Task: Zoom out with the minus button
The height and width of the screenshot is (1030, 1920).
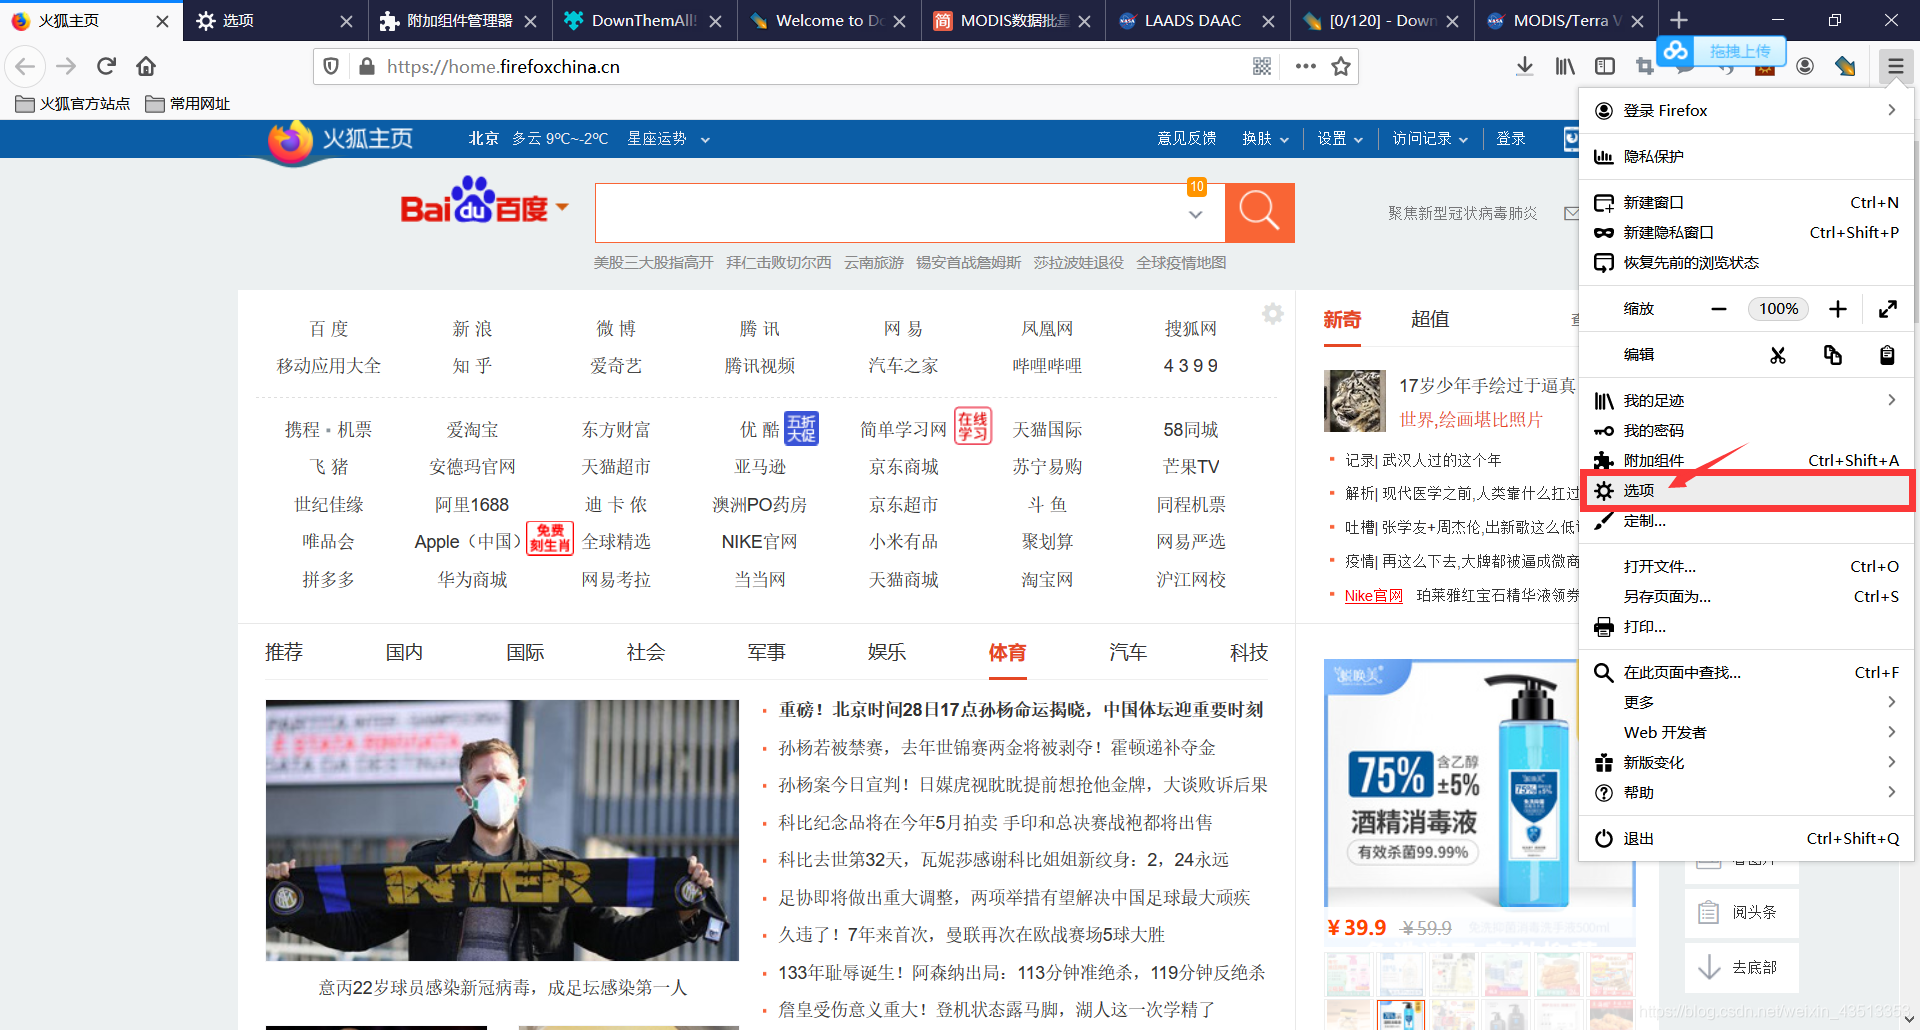Action: (x=1719, y=309)
